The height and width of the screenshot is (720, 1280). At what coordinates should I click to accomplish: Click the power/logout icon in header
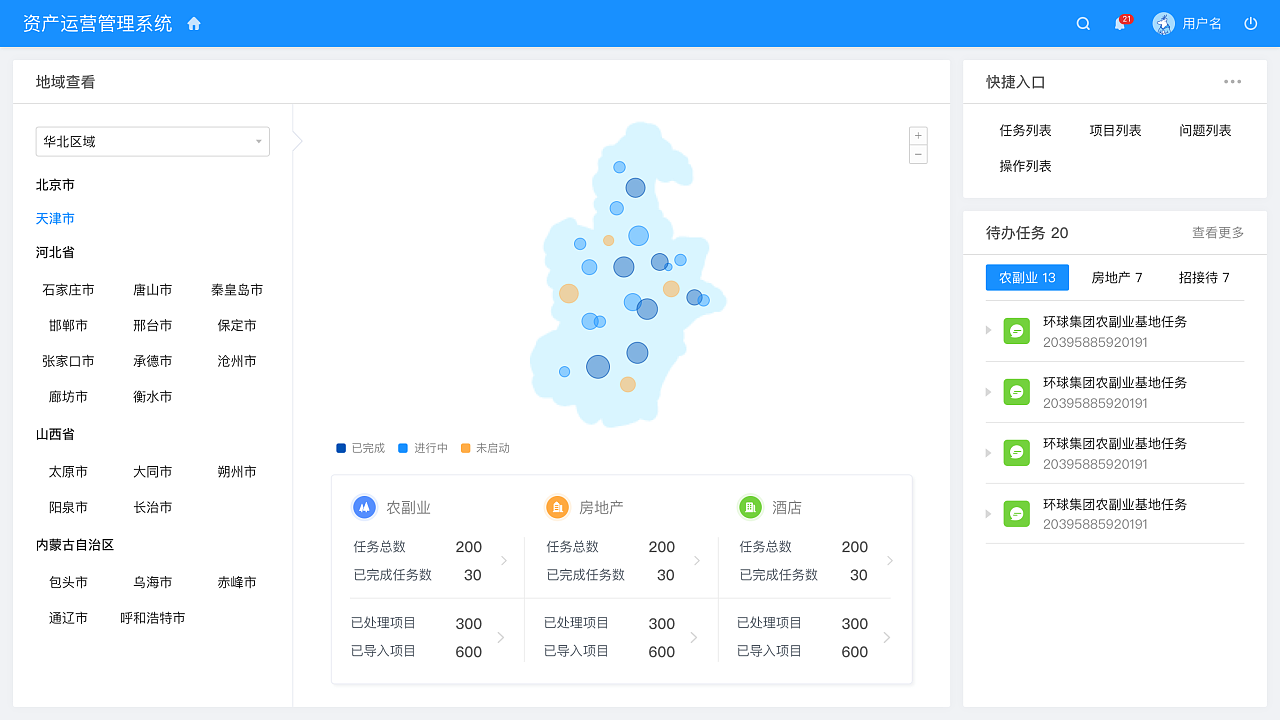pos(1250,22)
